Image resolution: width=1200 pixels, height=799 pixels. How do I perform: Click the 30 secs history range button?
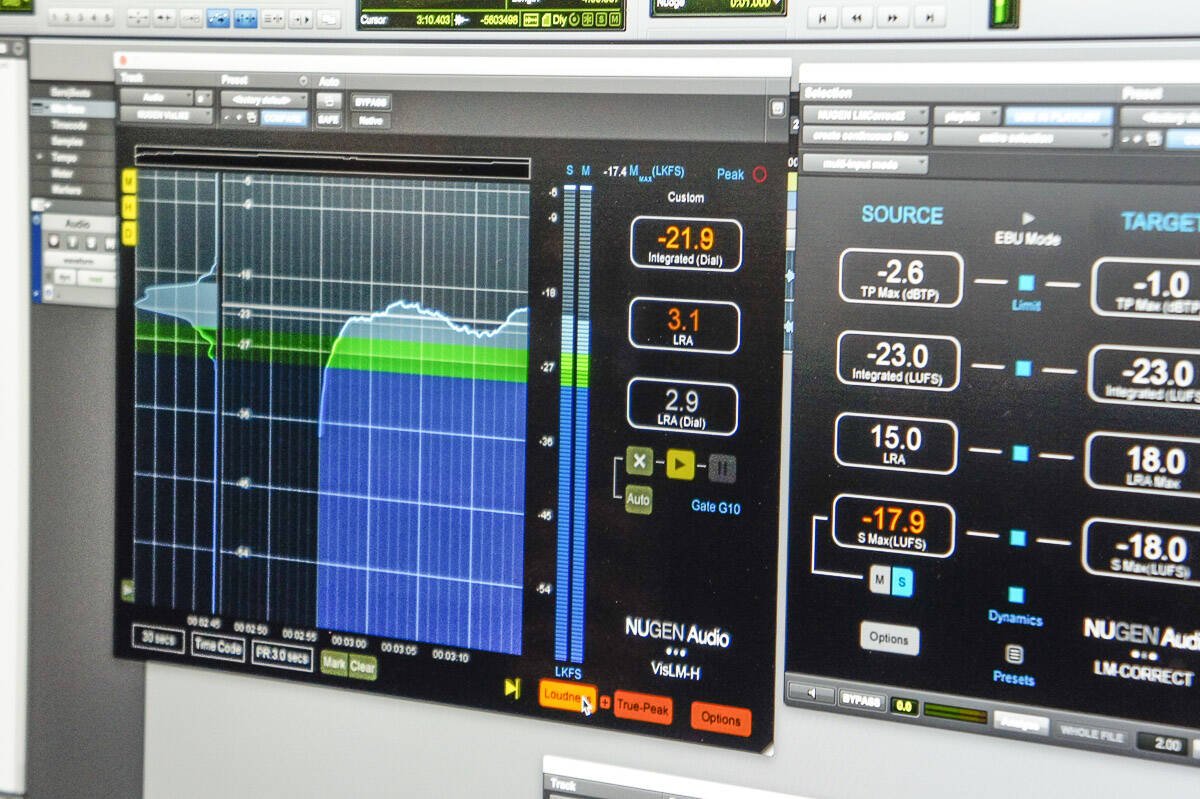pyautogui.click(x=158, y=640)
